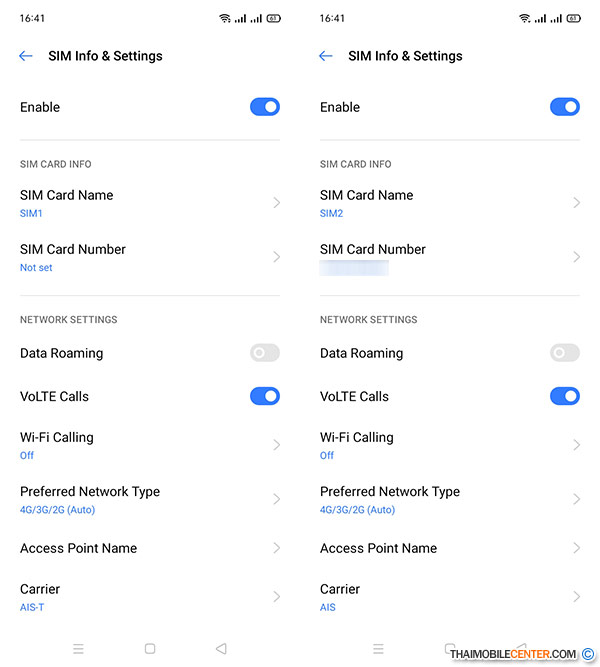The image size is (600, 667).
Task: Turn off VoLTE Calls for SIM2
Action: click(x=565, y=396)
